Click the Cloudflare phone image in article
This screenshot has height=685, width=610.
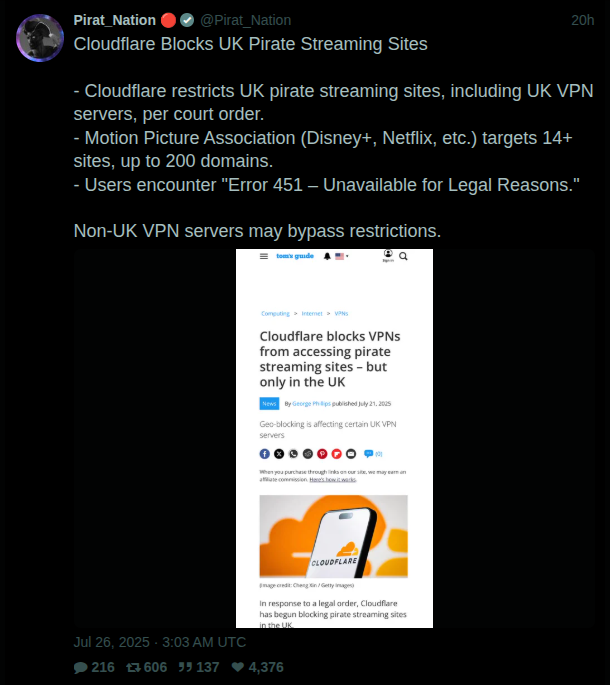pyautogui.click(x=333, y=536)
